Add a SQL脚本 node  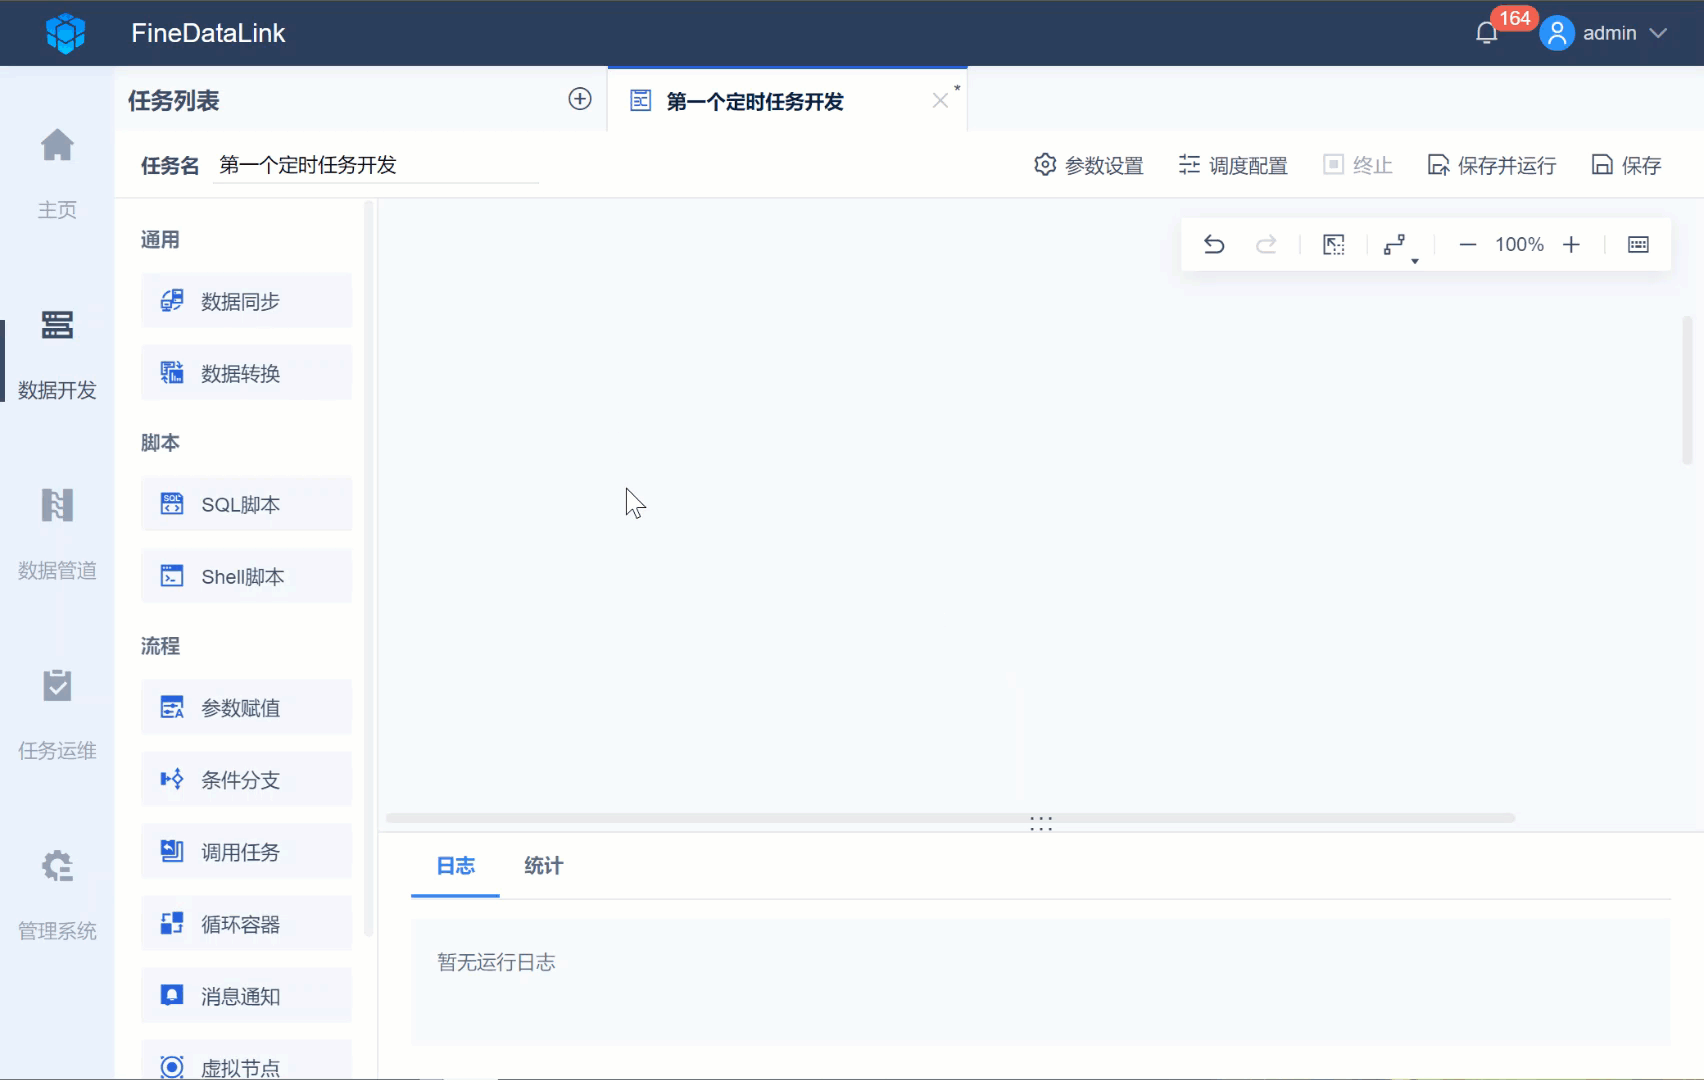pyautogui.click(x=246, y=504)
